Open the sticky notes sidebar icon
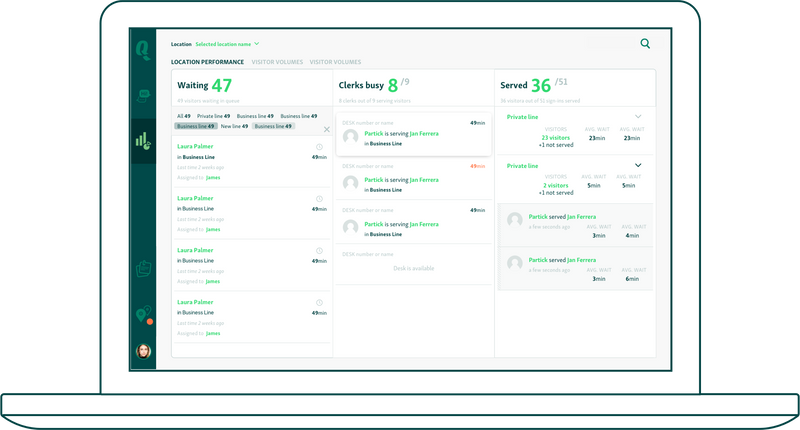Screen dimensions: 800x430 [143, 269]
